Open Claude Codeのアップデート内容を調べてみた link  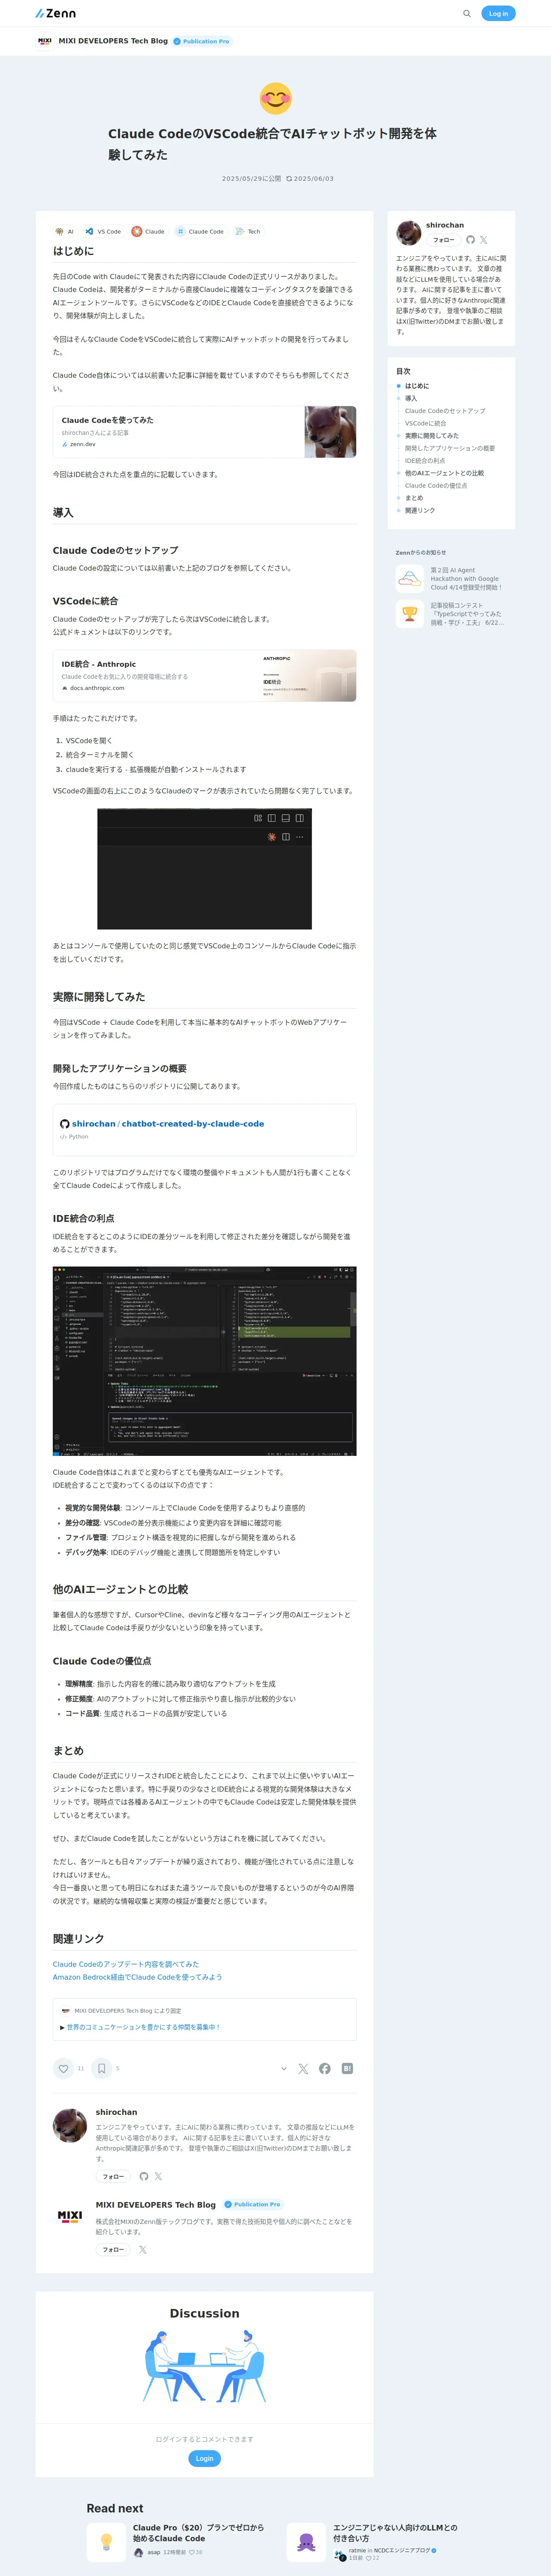point(126,1964)
